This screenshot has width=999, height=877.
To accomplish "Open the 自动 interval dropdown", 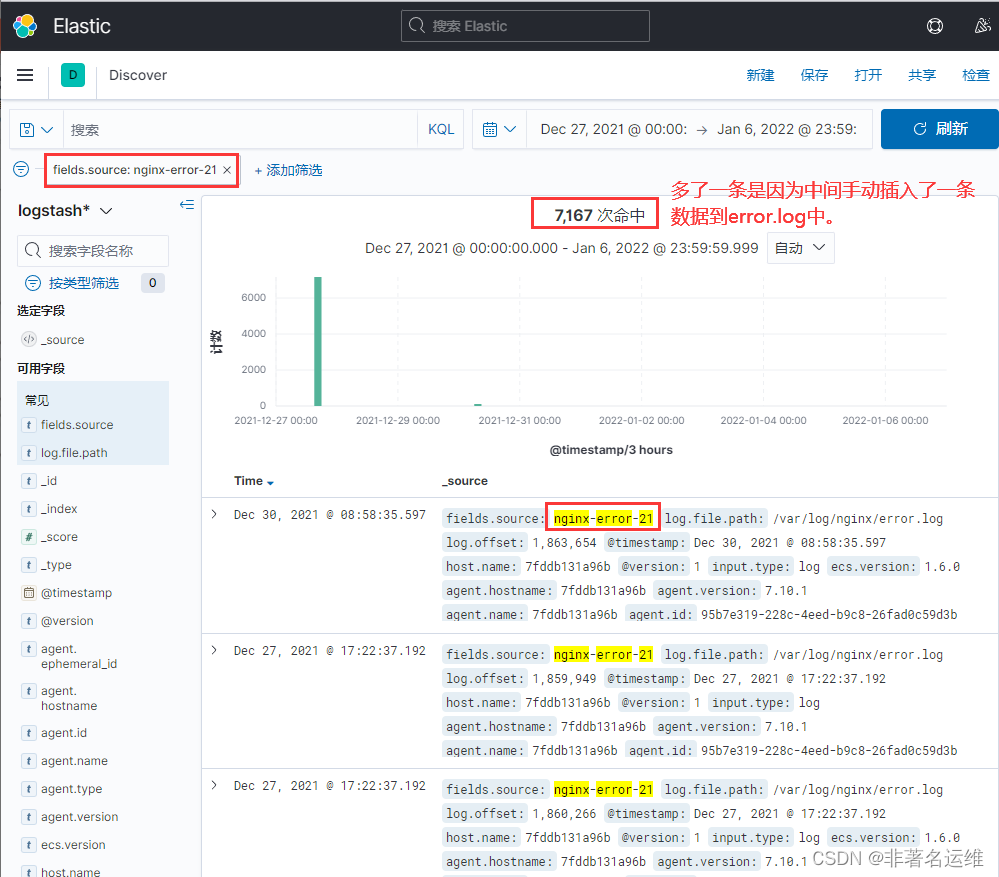I will pyautogui.click(x=800, y=248).
